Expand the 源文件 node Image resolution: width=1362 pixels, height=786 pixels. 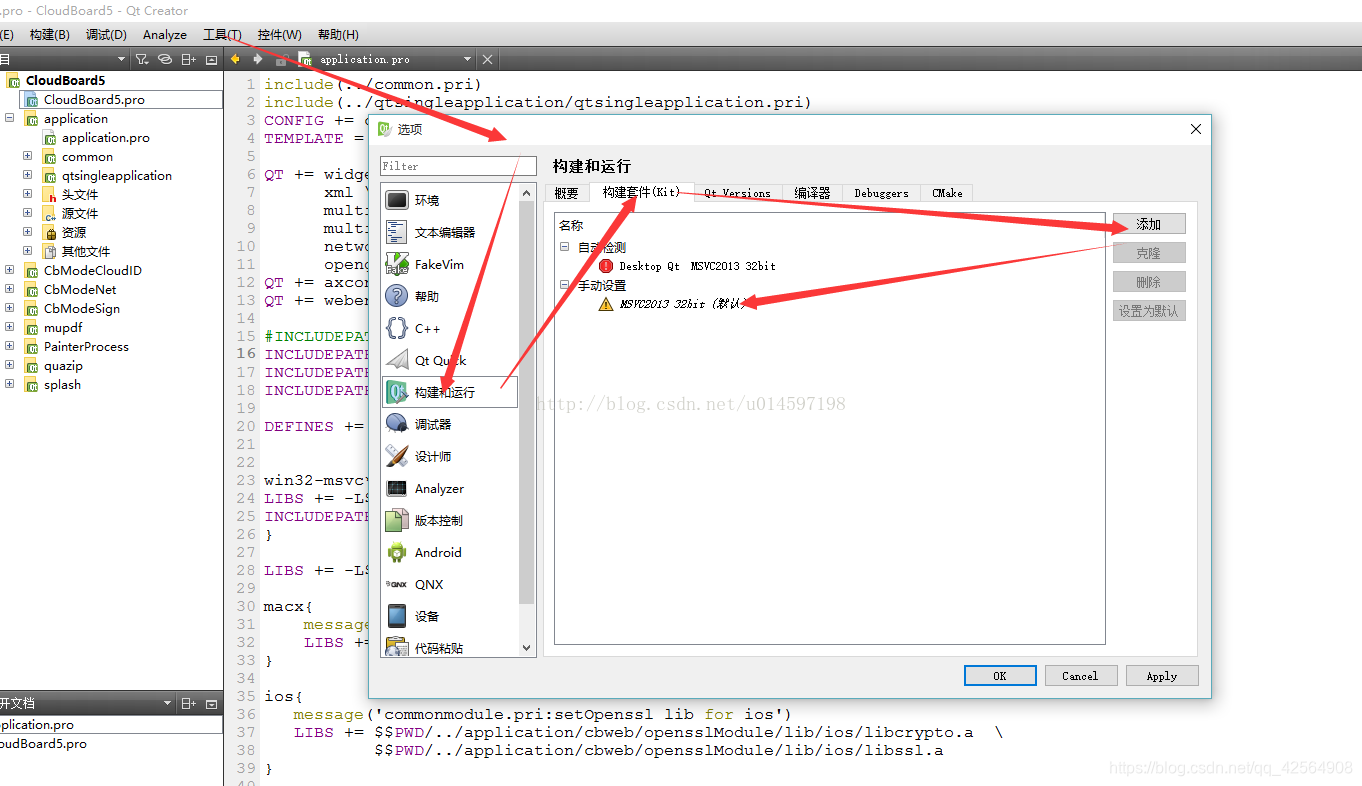(28, 213)
